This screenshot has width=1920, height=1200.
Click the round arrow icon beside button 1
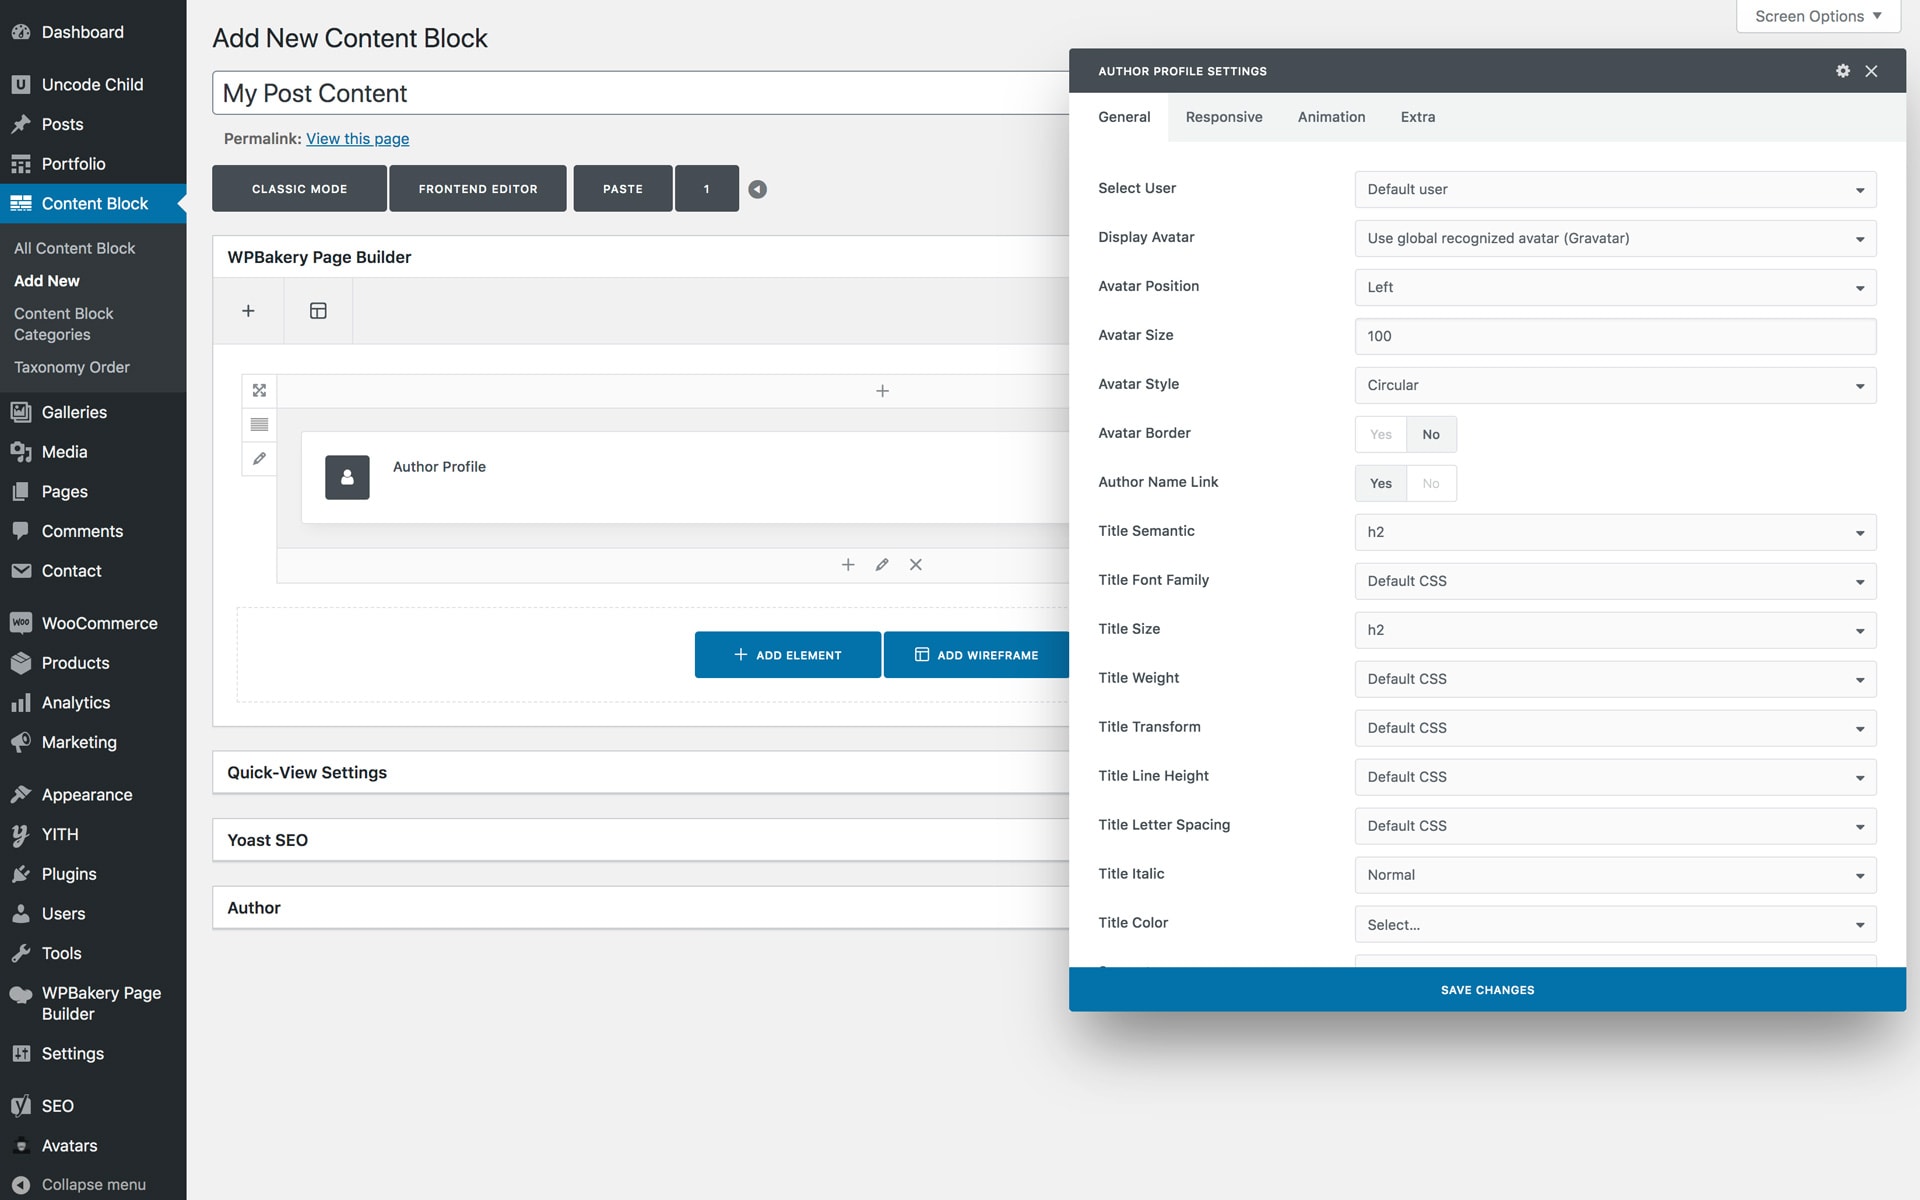(x=757, y=189)
